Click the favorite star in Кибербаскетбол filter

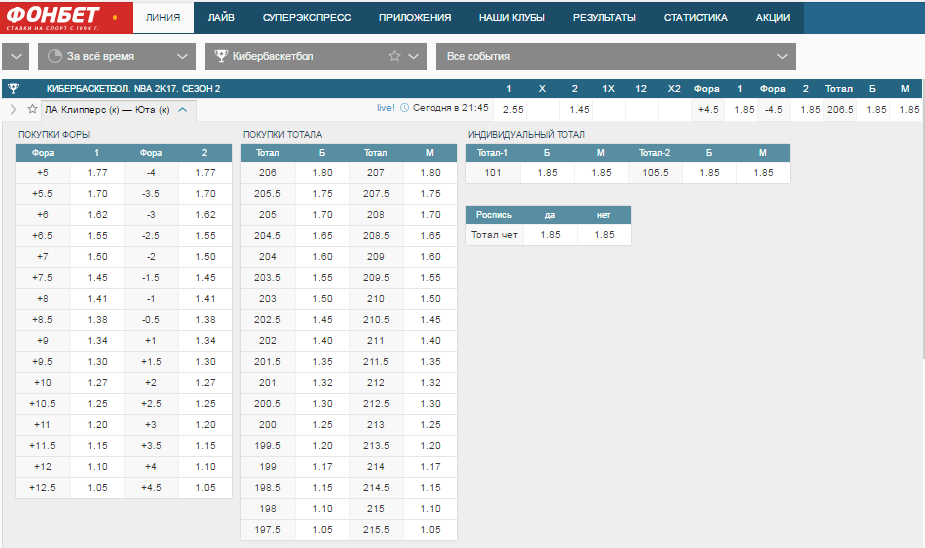click(394, 56)
